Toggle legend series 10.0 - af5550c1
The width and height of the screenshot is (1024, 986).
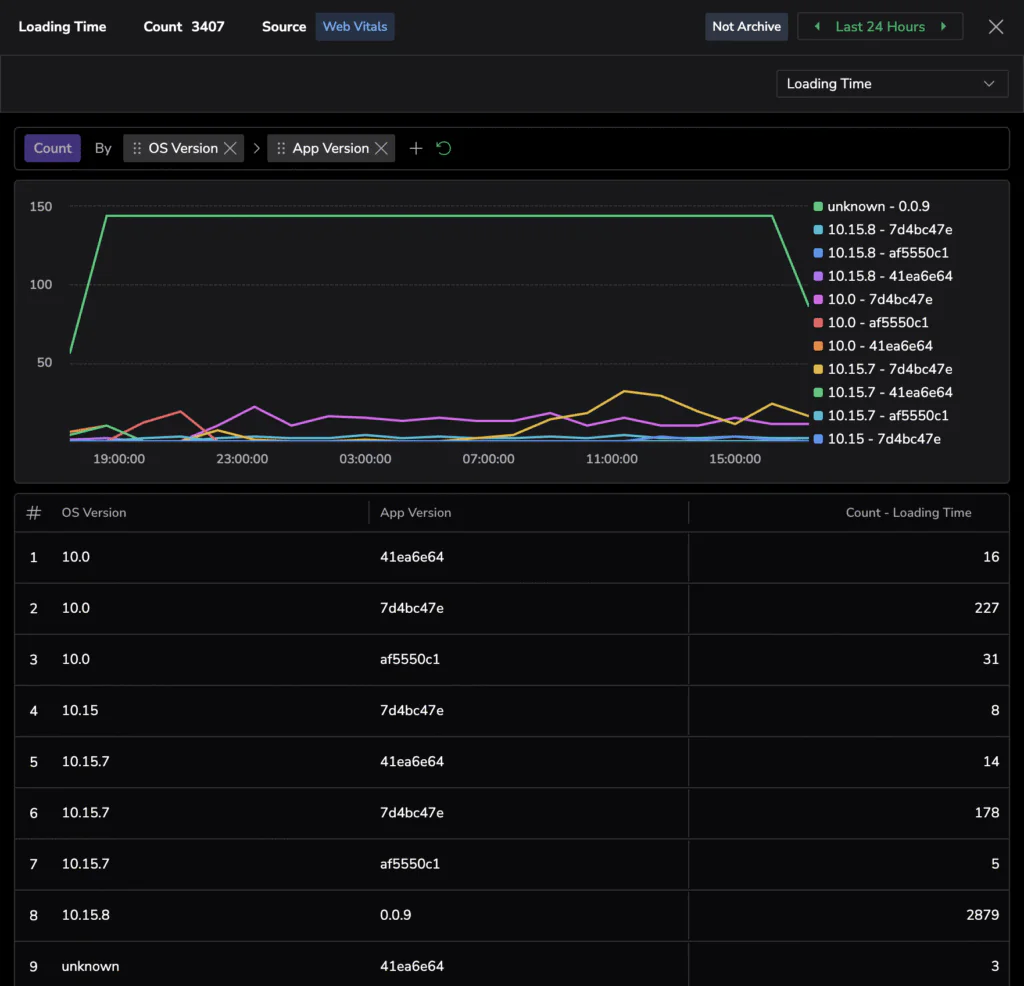(871, 323)
